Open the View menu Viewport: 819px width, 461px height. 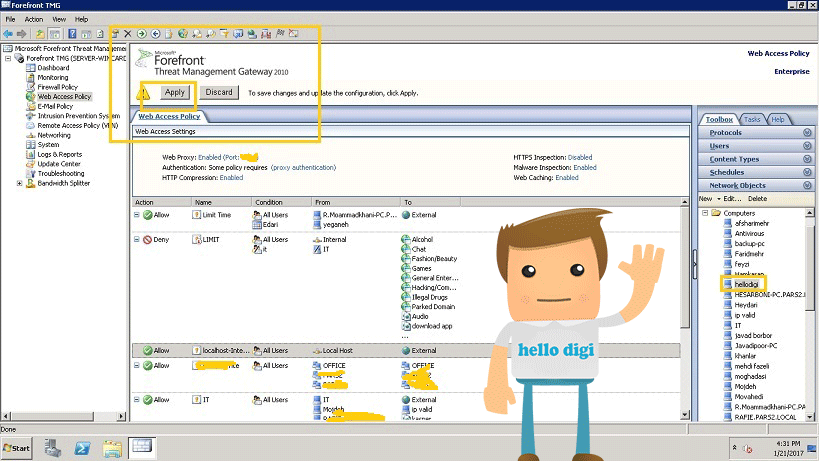pyautogui.click(x=59, y=19)
